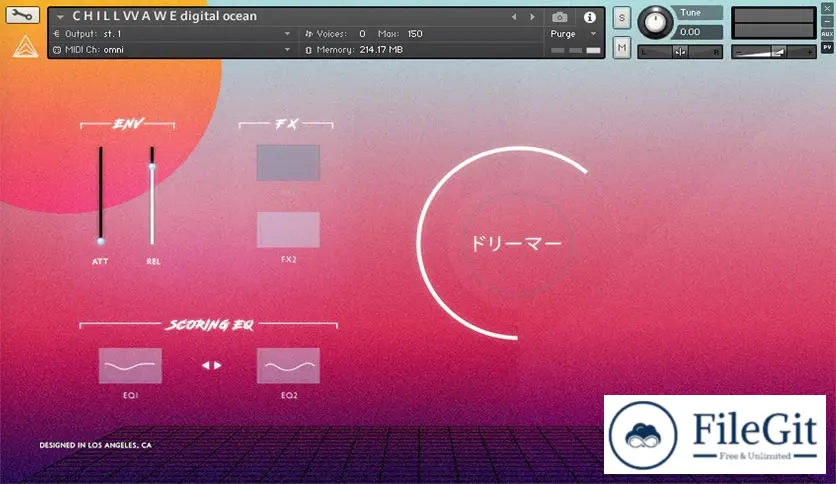The height and width of the screenshot is (484, 836).
Task: Click the Output euro-style icon
Action: pyautogui.click(x=57, y=34)
